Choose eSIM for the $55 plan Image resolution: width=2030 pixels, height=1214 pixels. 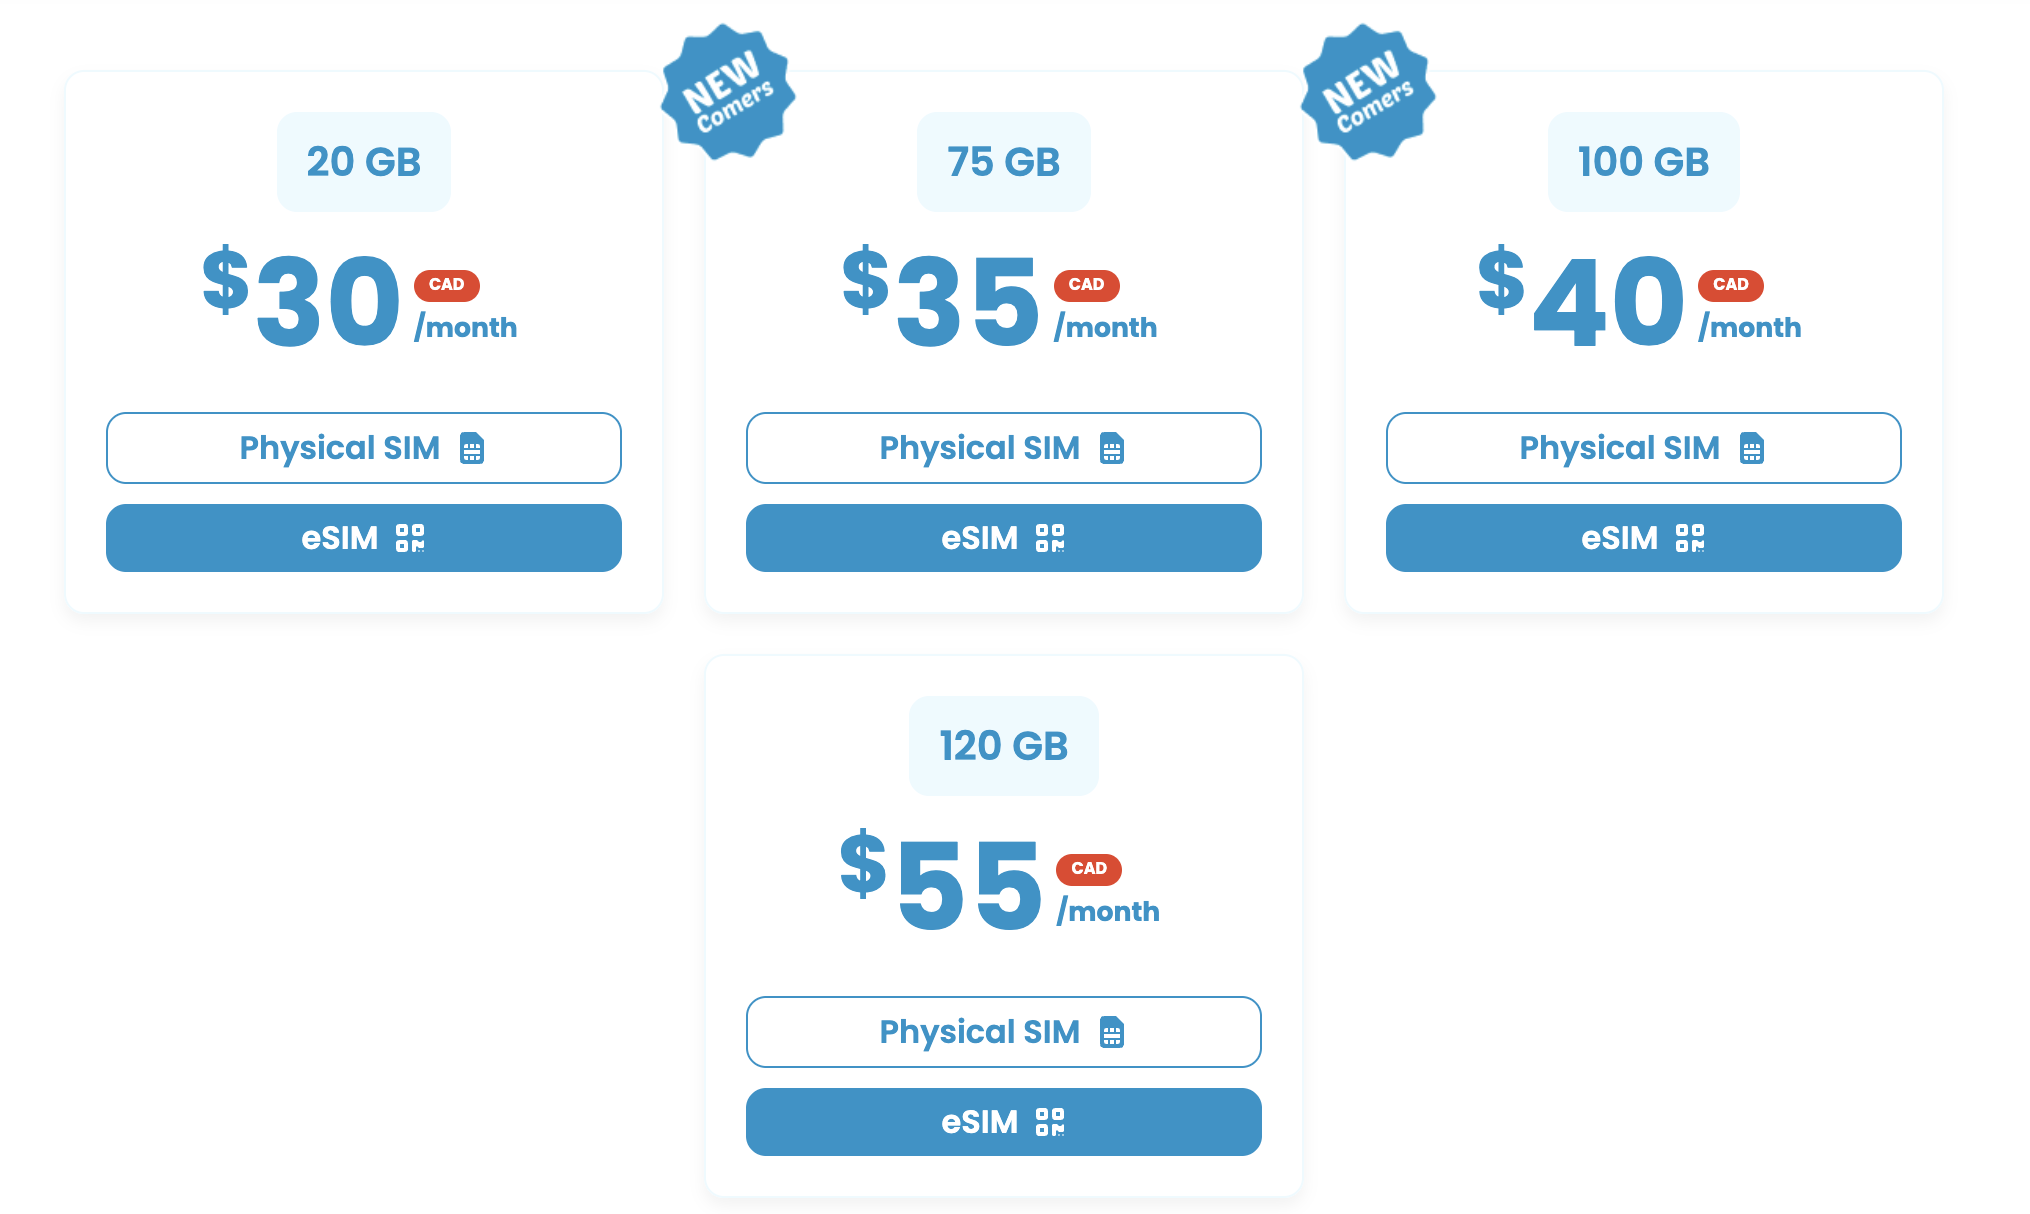[x=1003, y=1122]
